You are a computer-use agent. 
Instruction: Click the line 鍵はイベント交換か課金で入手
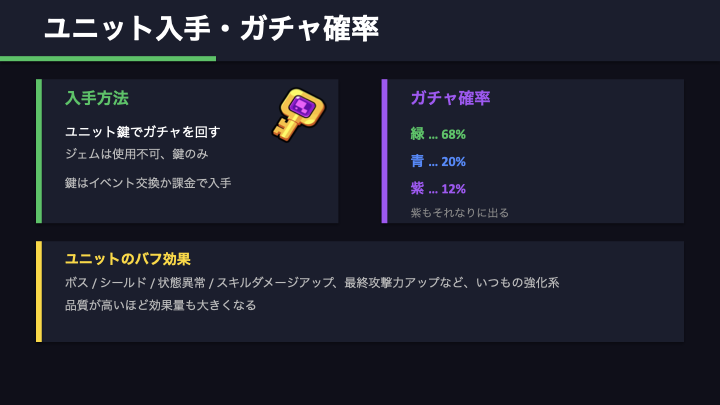[x=148, y=183]
